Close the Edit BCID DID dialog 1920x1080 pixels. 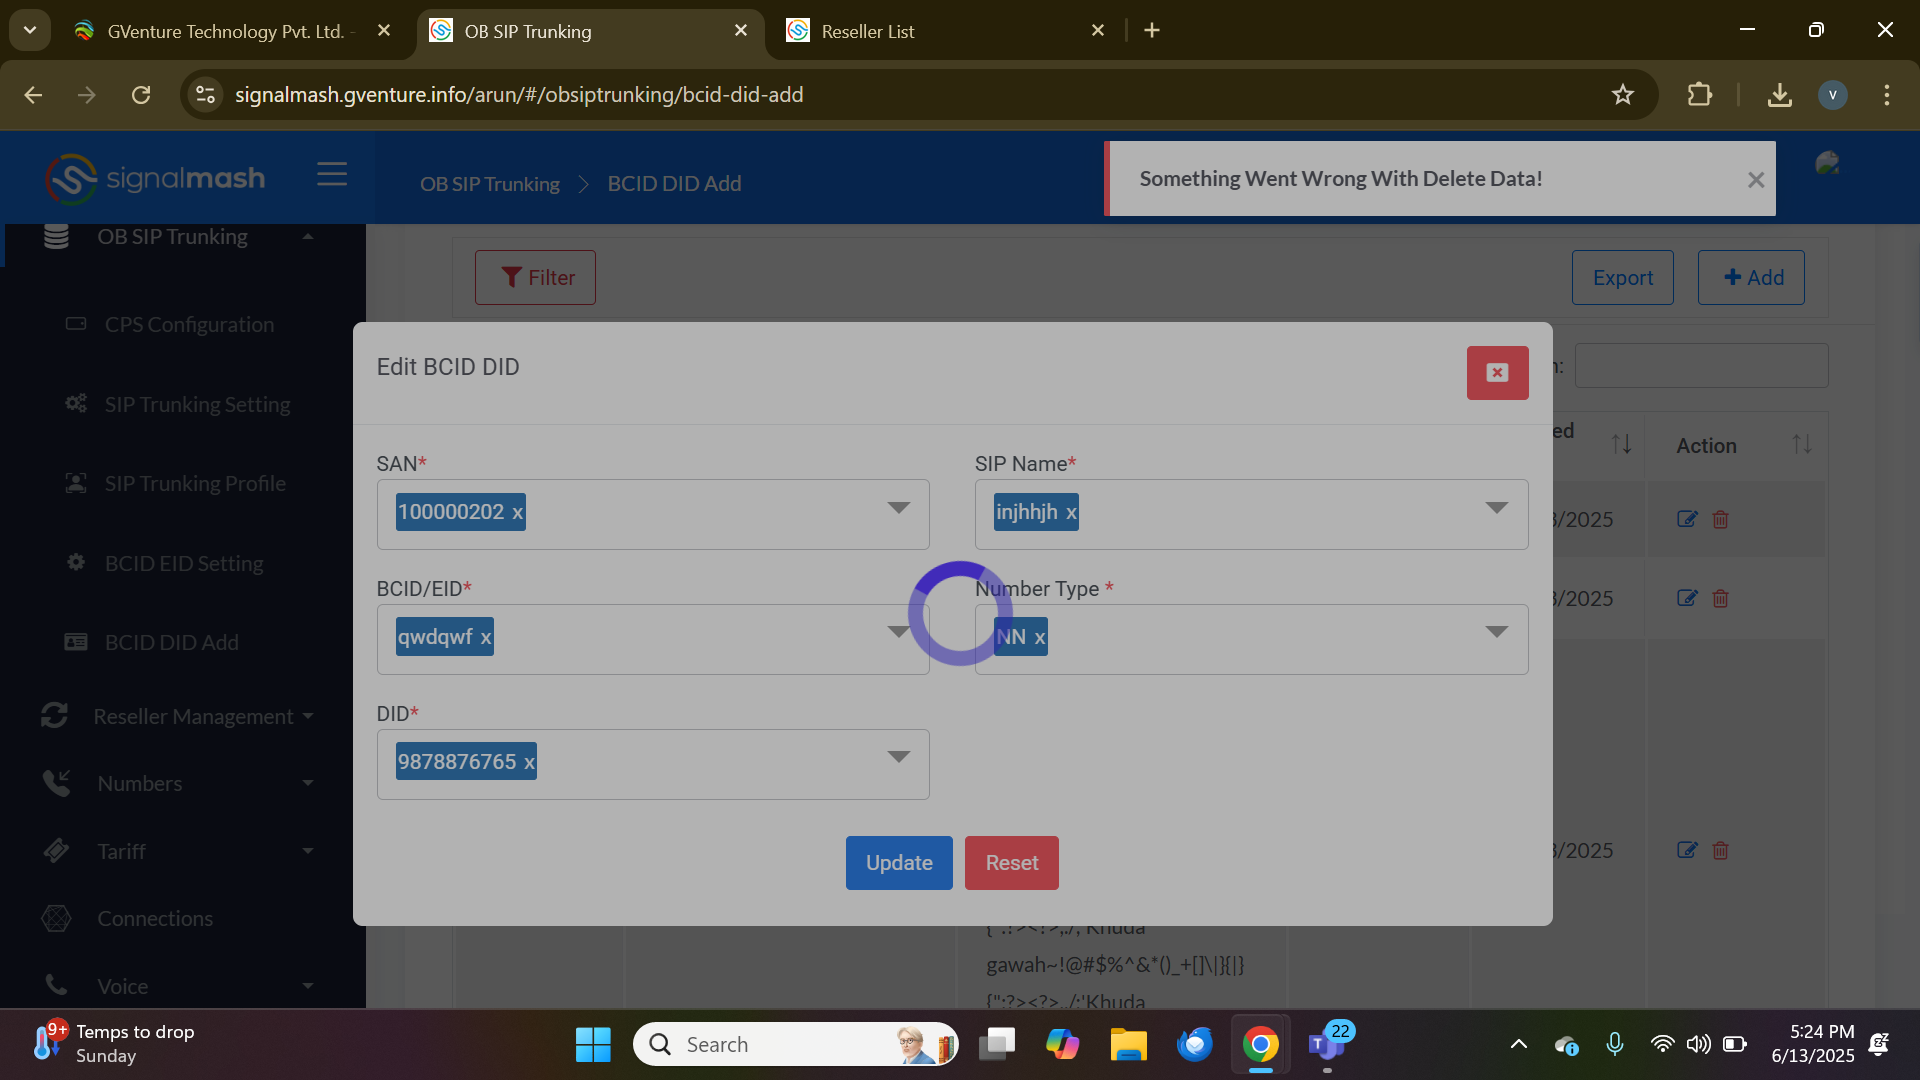1497,373
